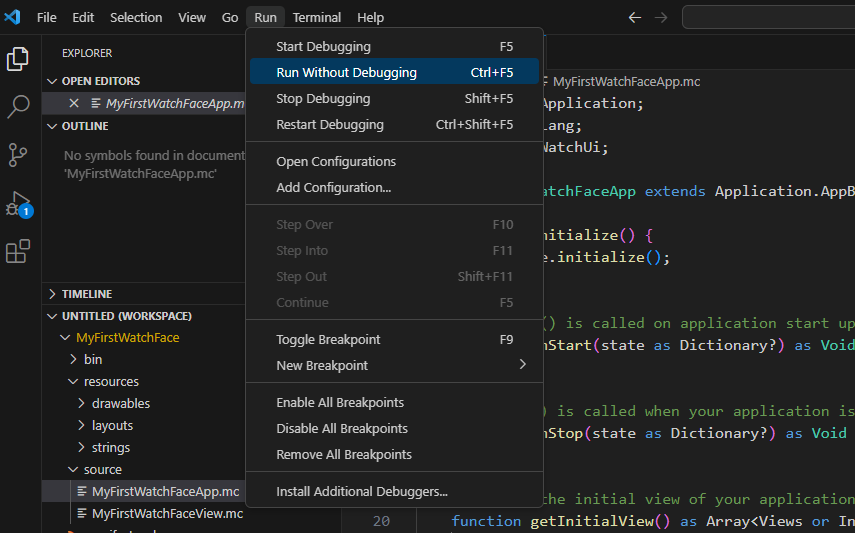Open the Explorer view in activity bar

click(x=18, y=59)
